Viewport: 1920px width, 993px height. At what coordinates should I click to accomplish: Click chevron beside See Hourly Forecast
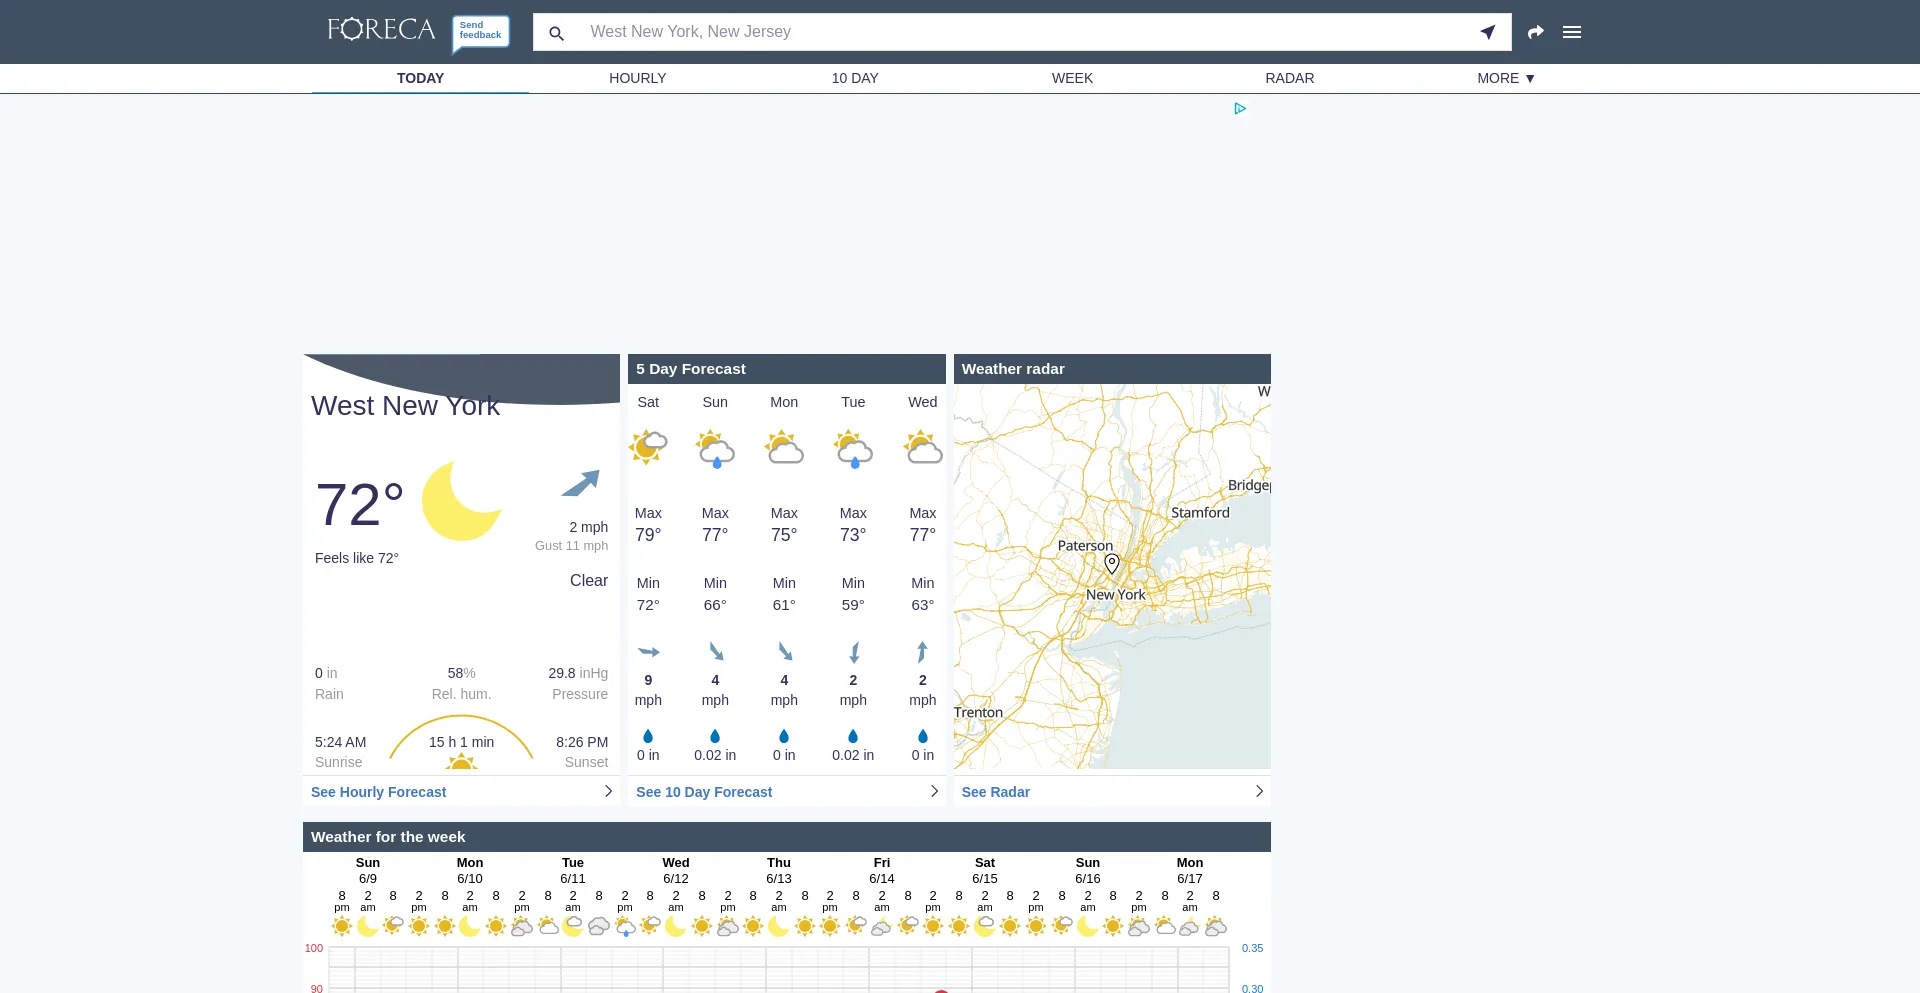tap(608, 791)
